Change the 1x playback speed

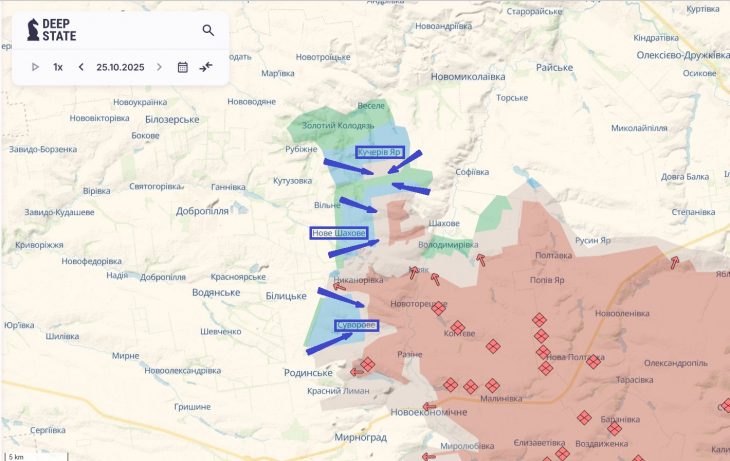58,67
